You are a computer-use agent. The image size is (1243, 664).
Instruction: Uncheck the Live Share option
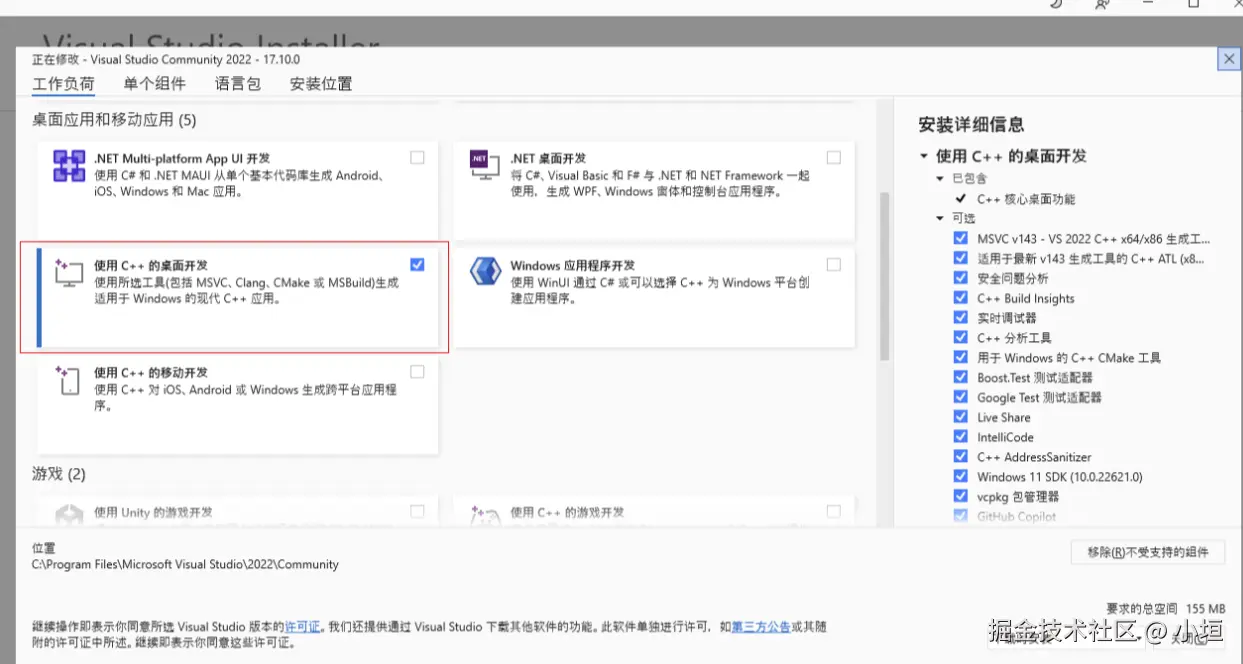click(961, 417)
